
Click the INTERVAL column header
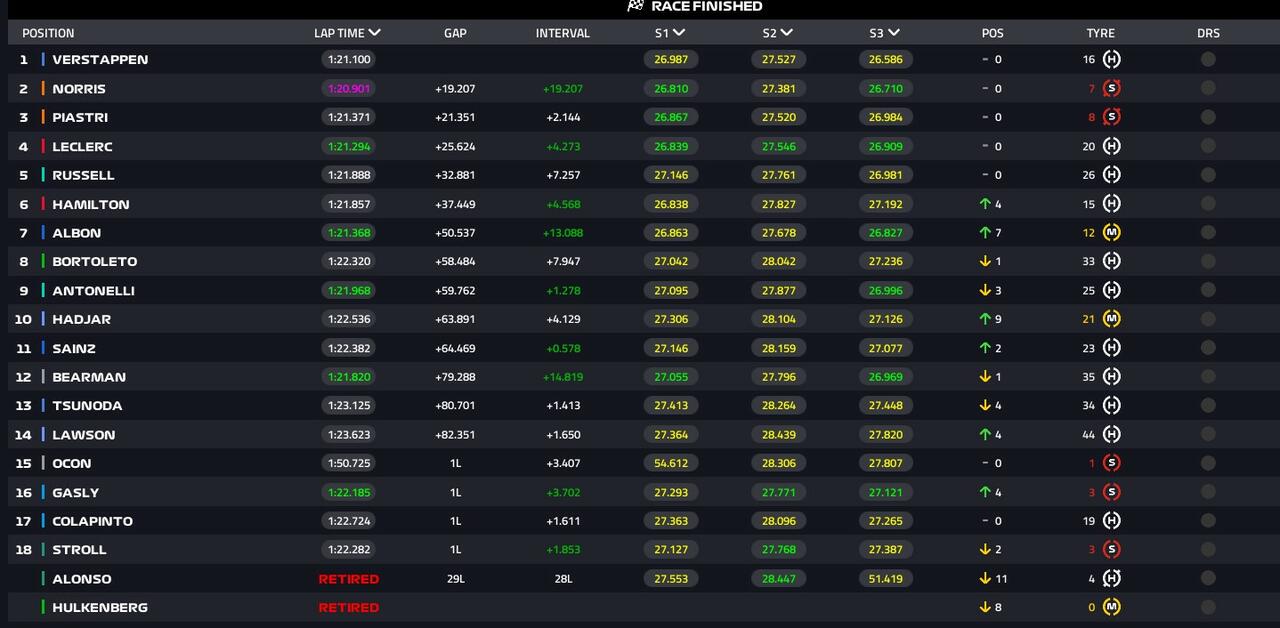coord(563,33)
